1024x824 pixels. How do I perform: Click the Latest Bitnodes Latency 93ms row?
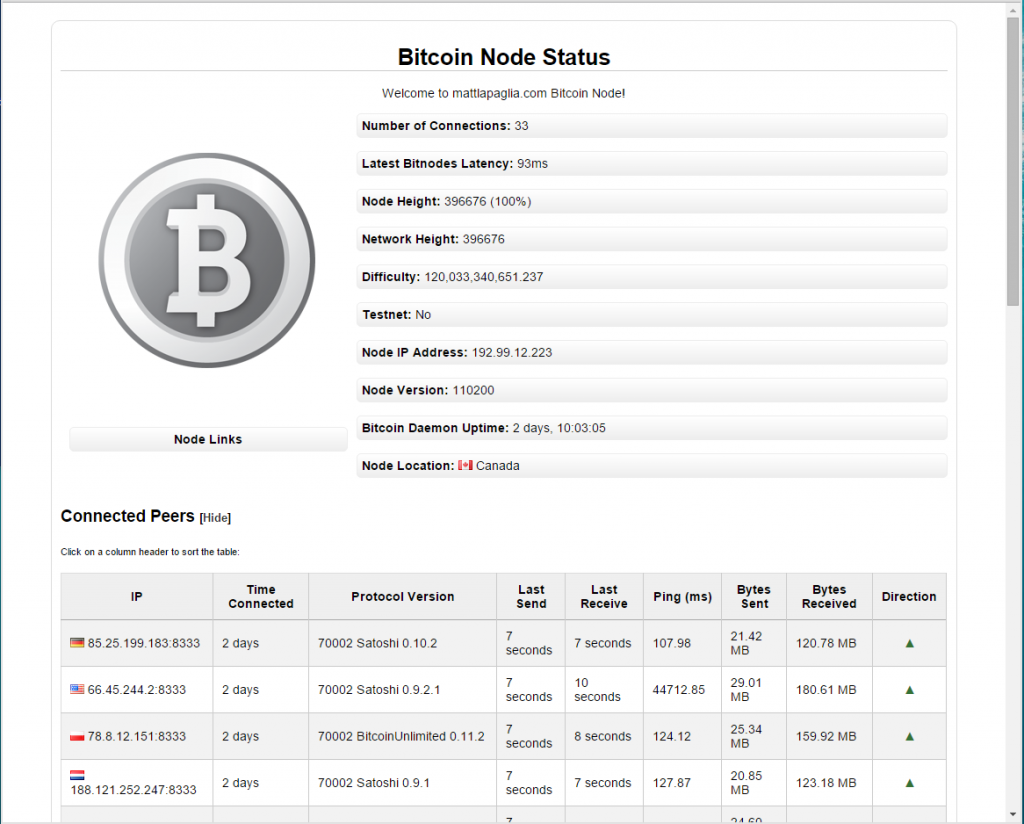point(652,163)
